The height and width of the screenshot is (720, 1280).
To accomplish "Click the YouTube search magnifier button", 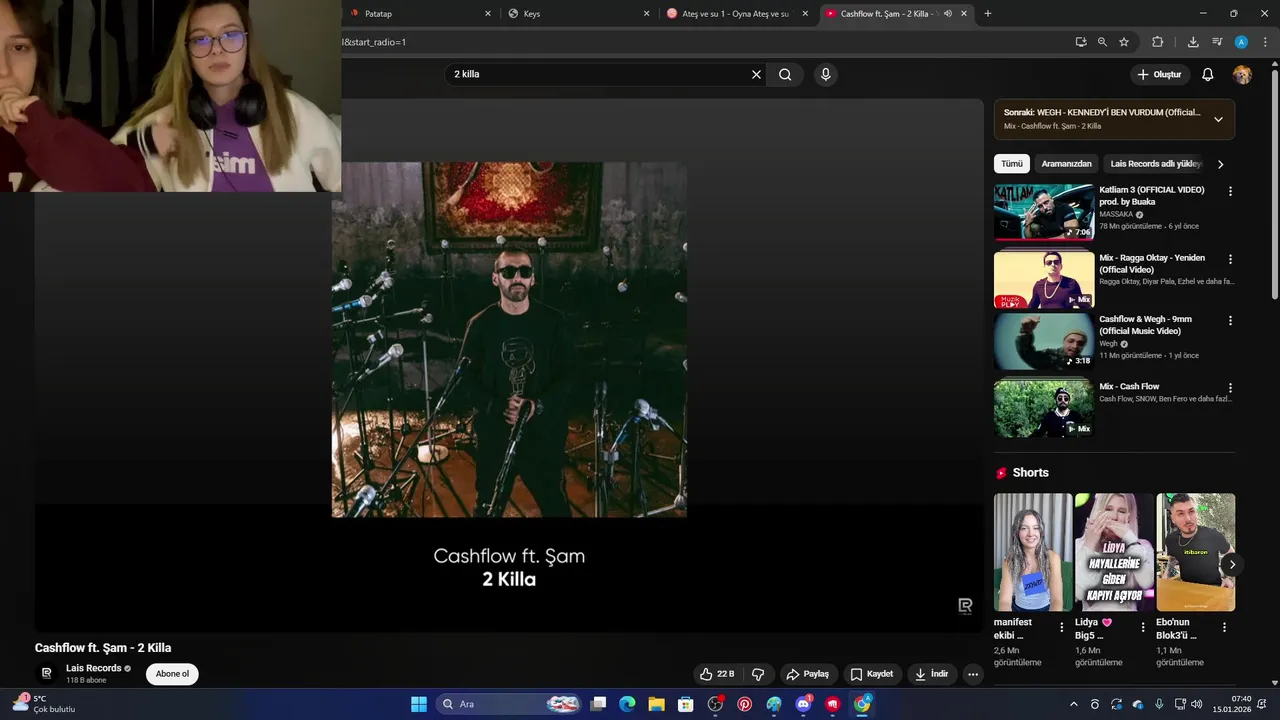I will point(785,74).
